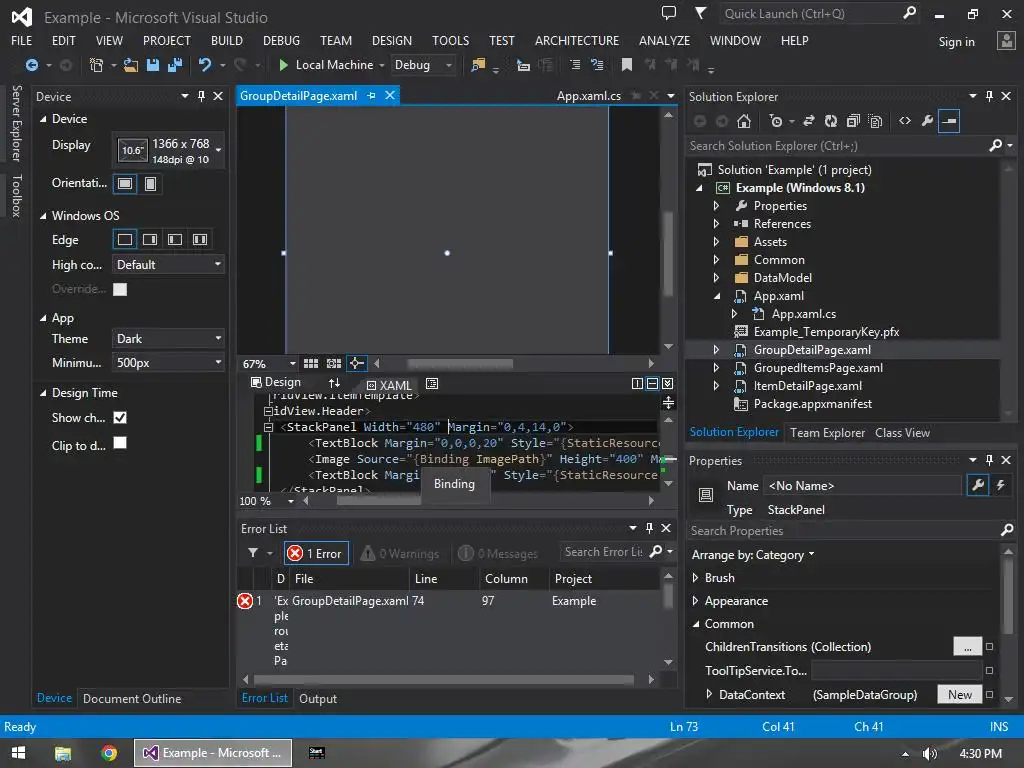
Task: Collapse the XAML pane icon
Action: click(x=667, y=383)
